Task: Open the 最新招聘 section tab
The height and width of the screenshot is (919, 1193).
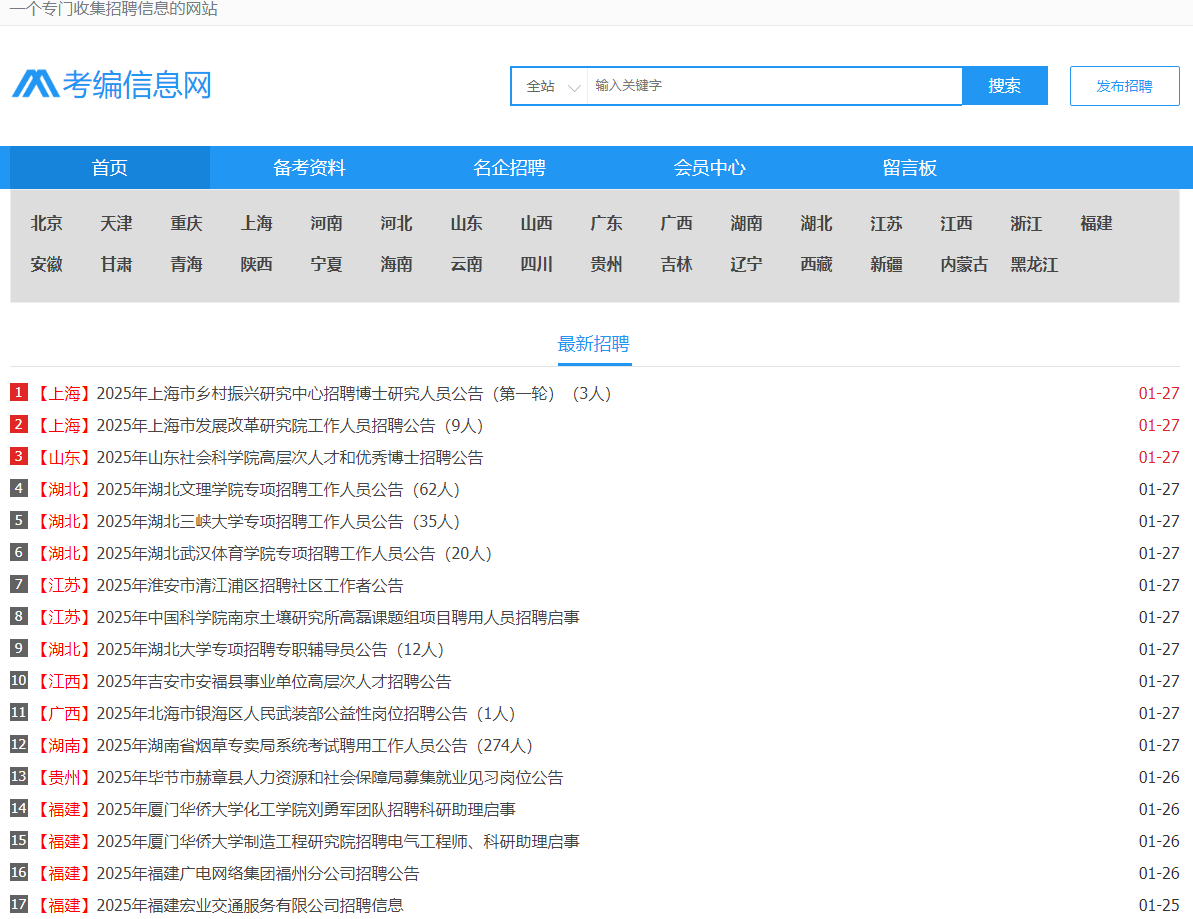Action: [x=594, y=344]
